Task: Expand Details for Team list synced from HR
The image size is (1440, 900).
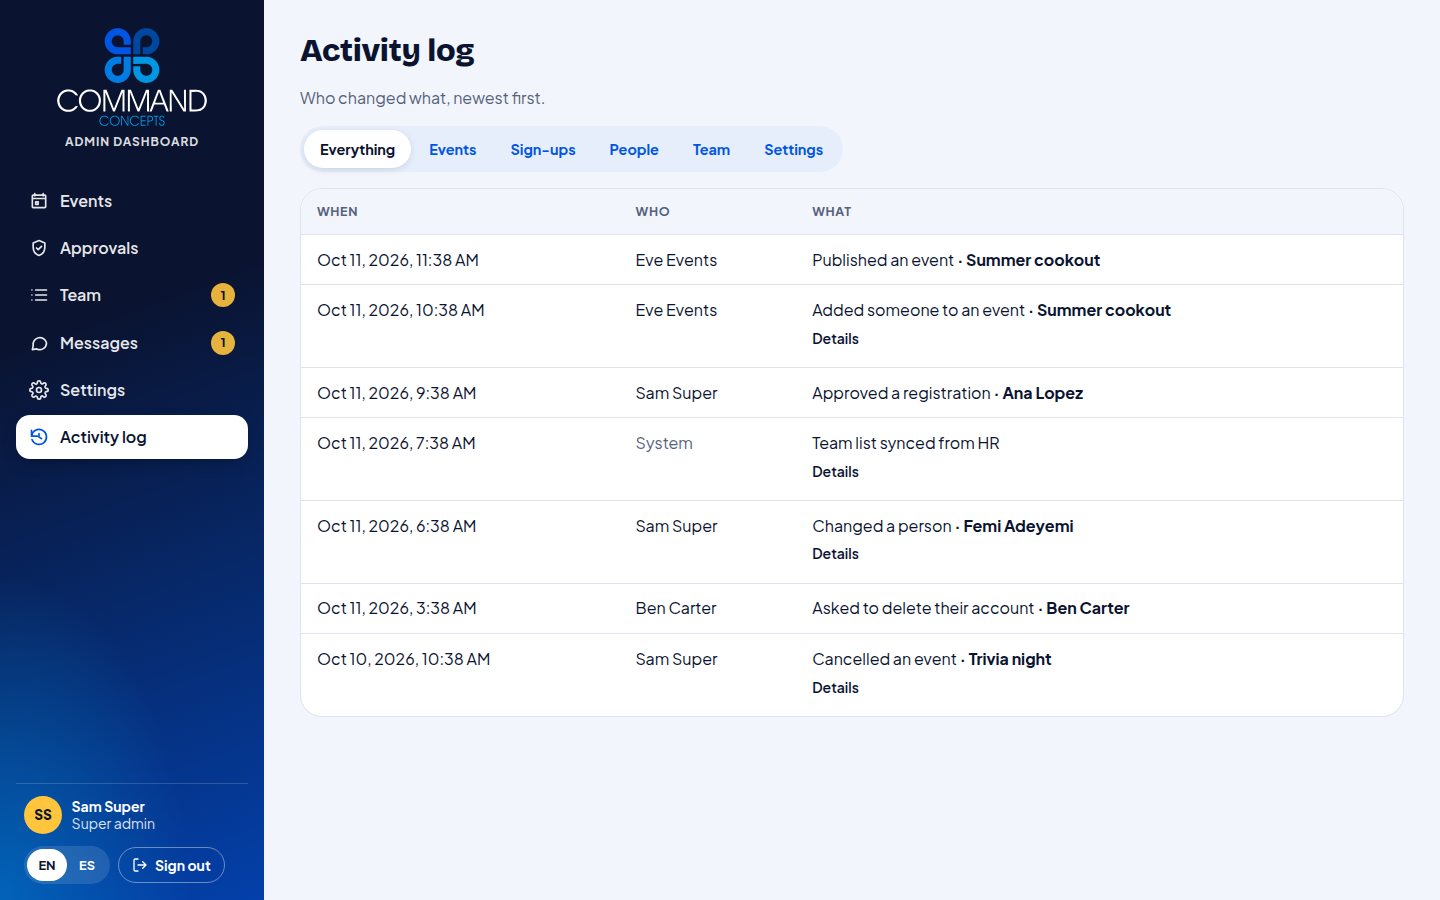Action: [835, 472]
